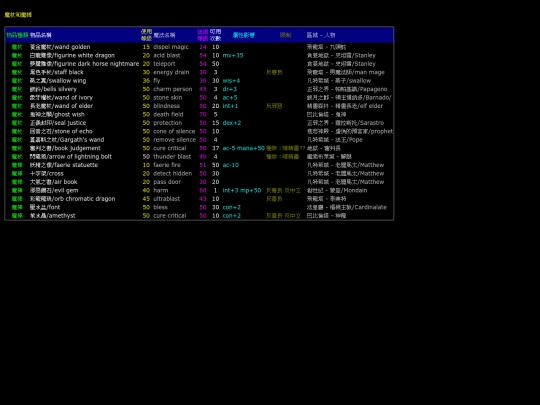Select the 'book judgement' item name
This screenshot has width=540, height=405.
pyautogui.click(x=65, y=148)
